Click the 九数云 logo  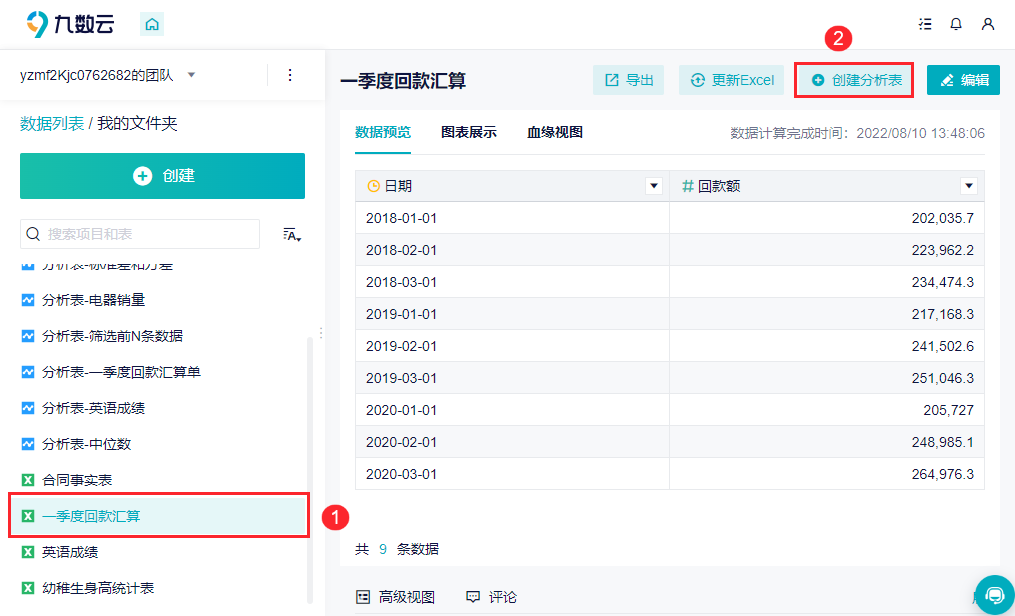coord(71,24)
